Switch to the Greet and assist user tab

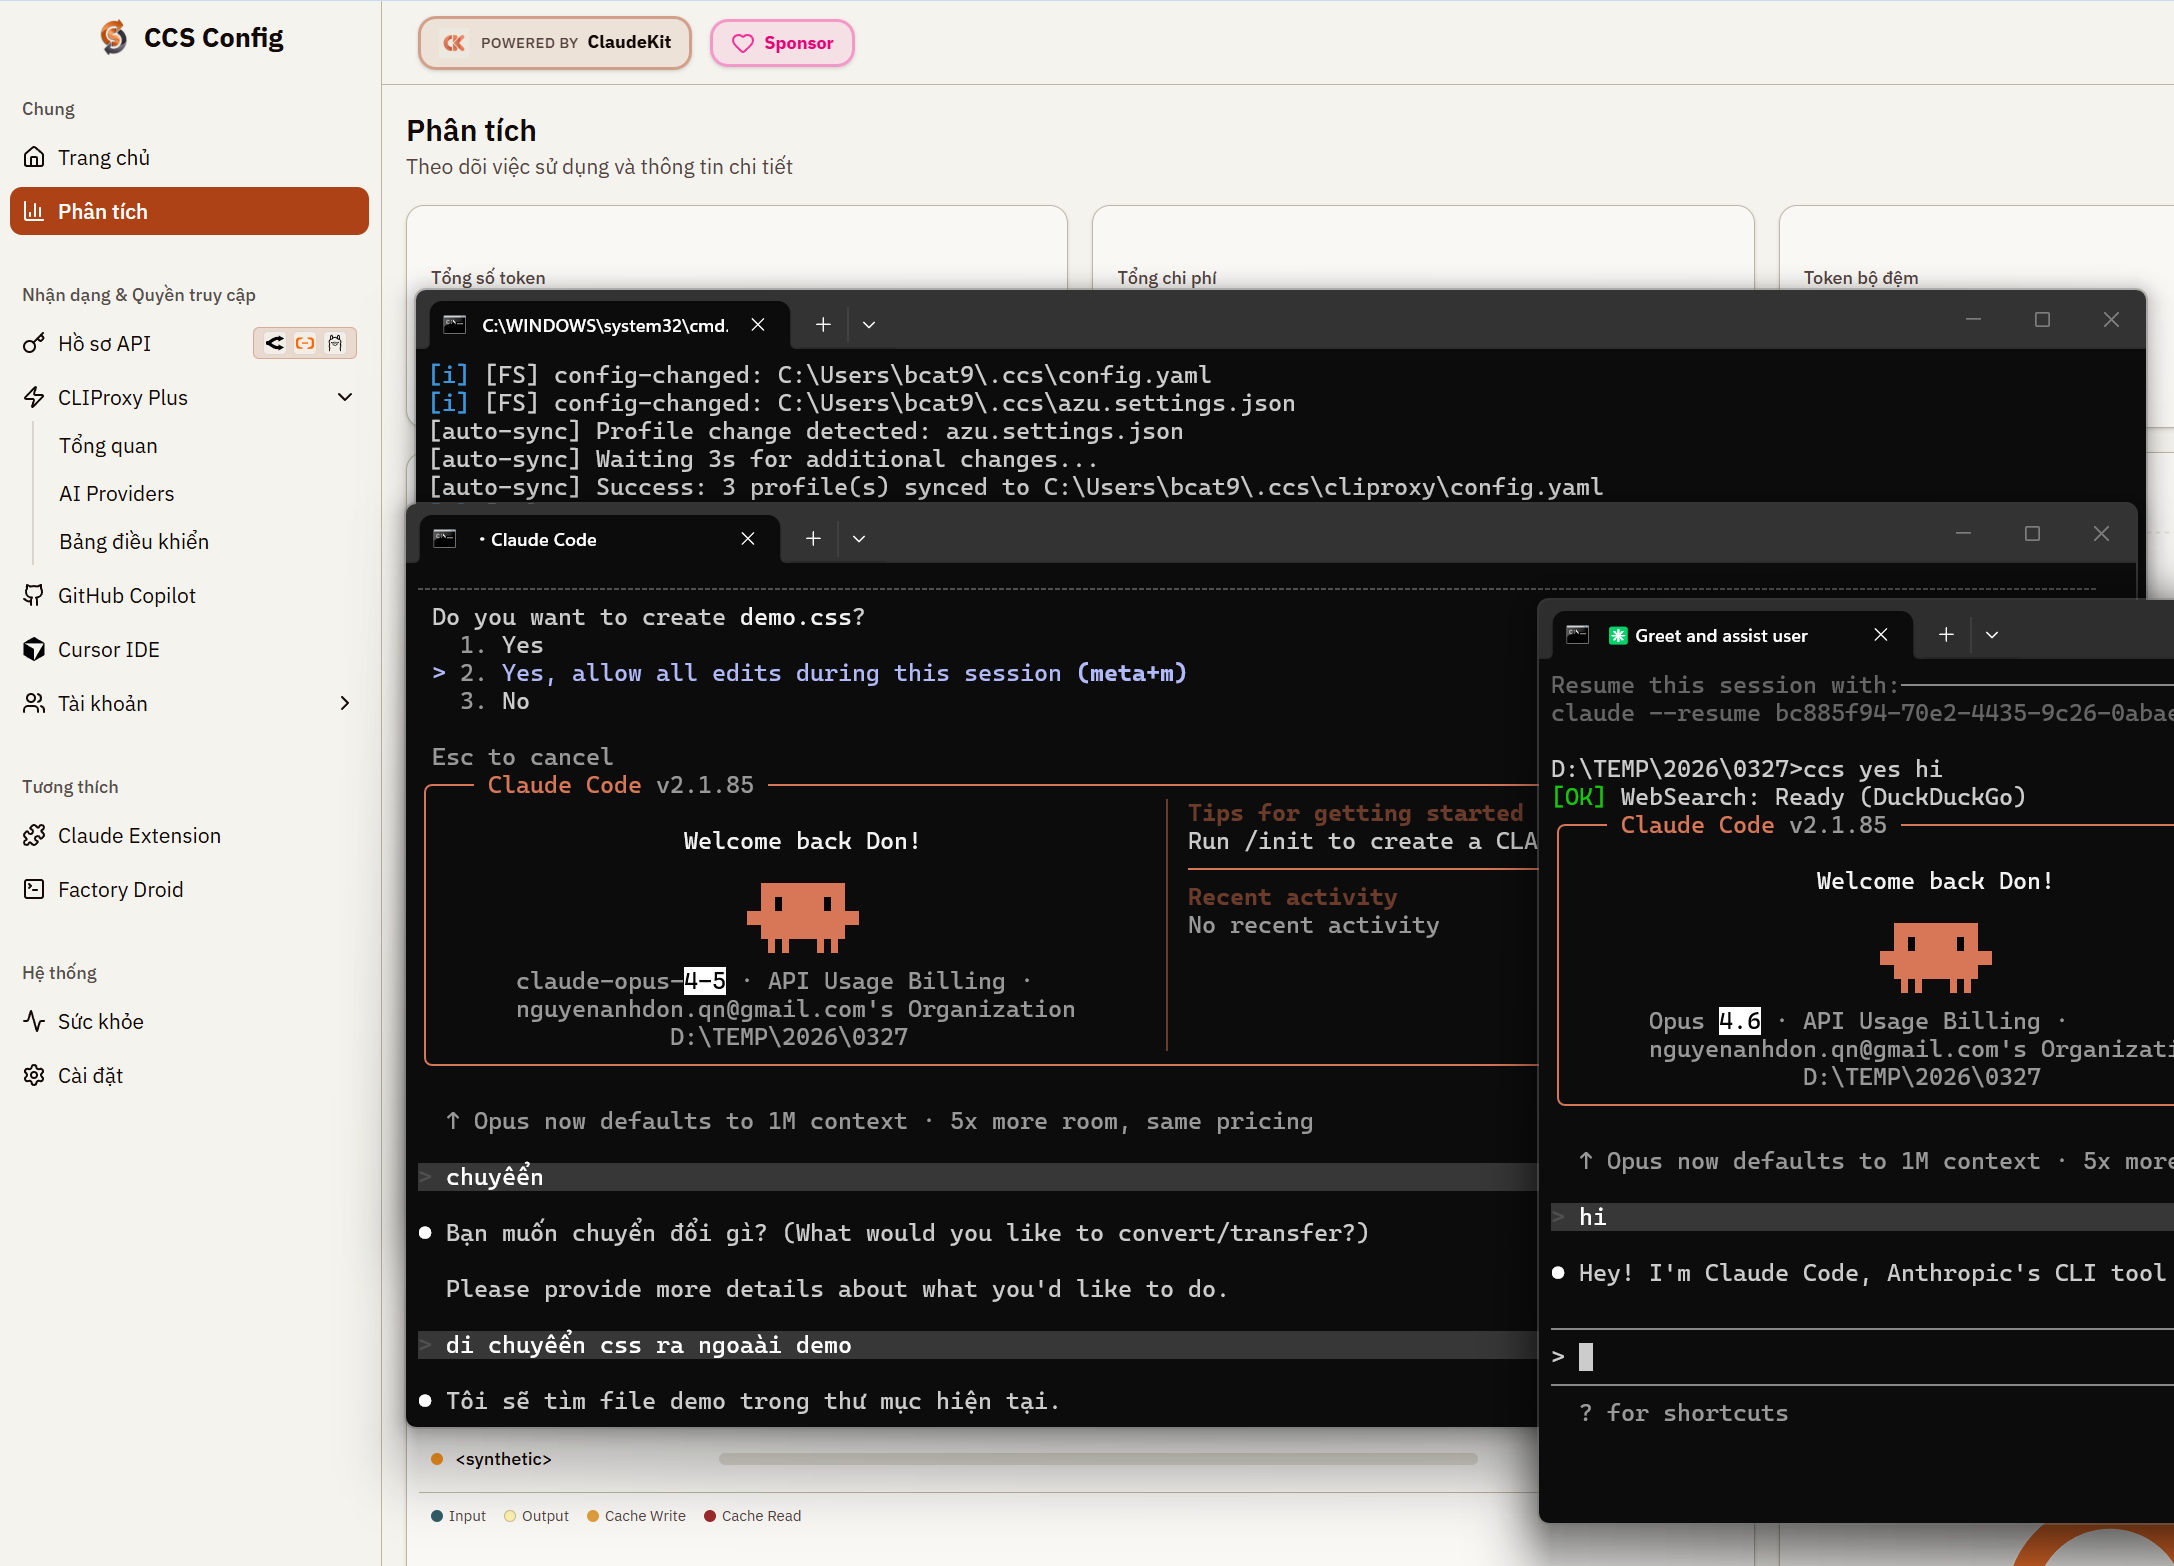tap(1720, 636)
